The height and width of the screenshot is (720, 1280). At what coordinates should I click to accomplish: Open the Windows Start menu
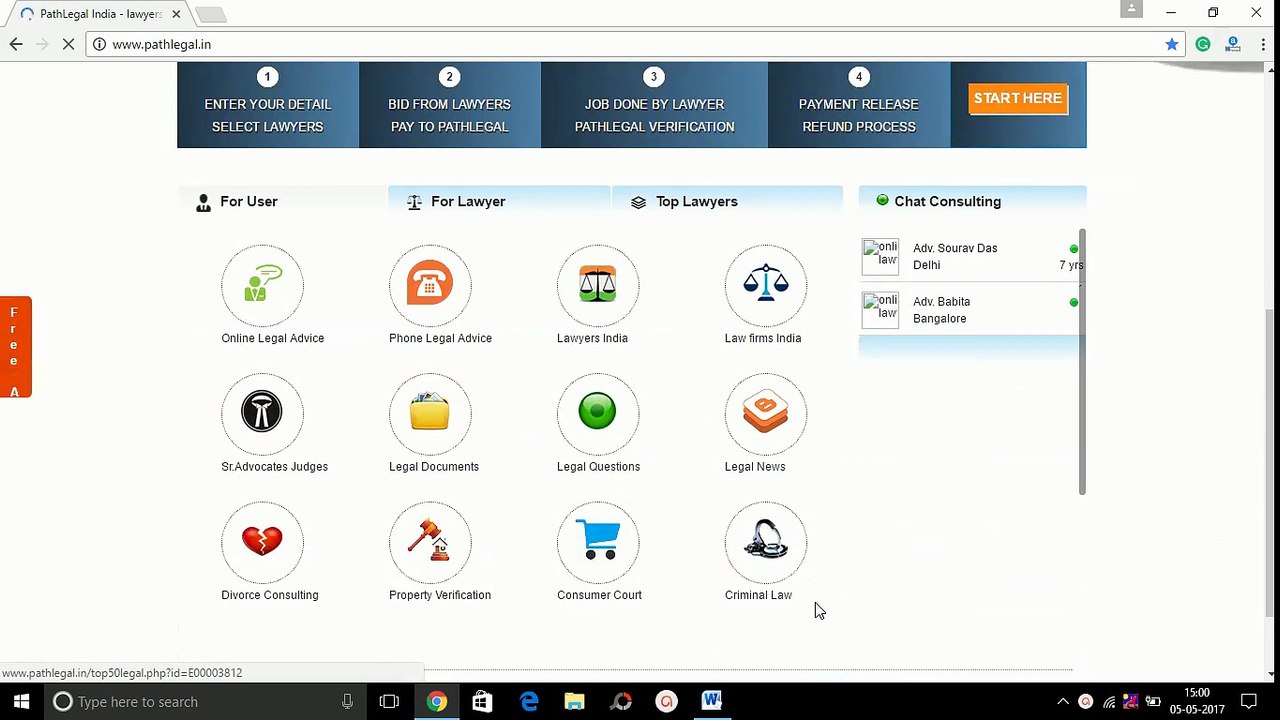(x=21, y=701)
